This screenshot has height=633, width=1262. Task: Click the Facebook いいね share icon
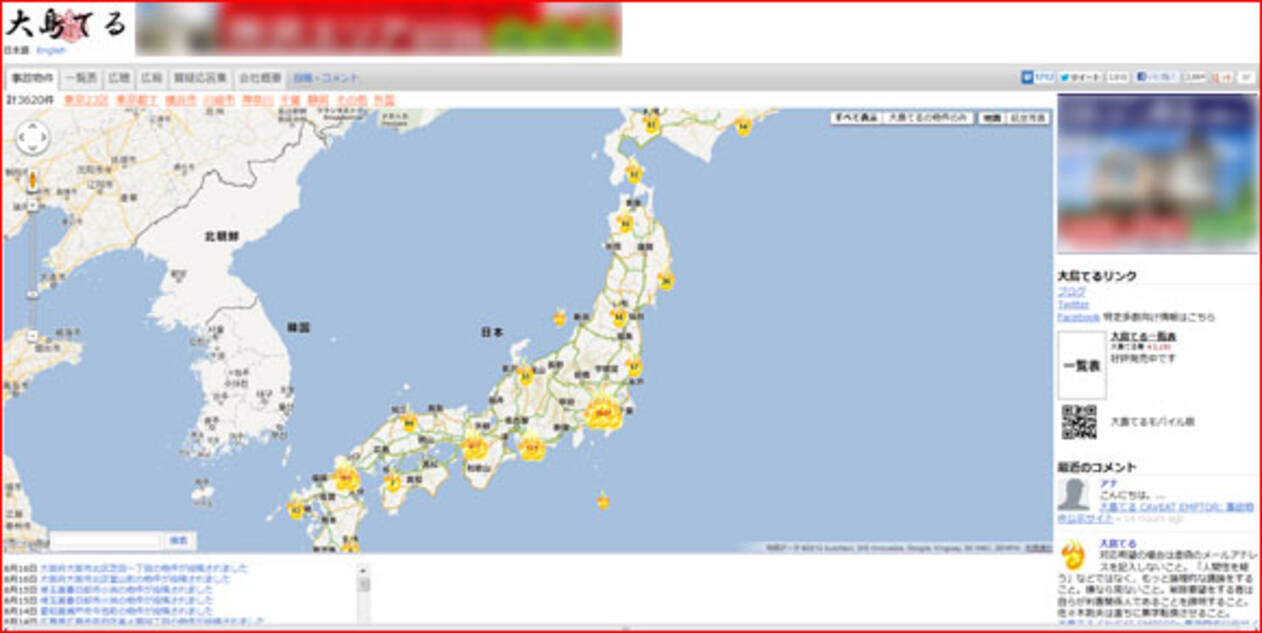tap(1142, 75)
